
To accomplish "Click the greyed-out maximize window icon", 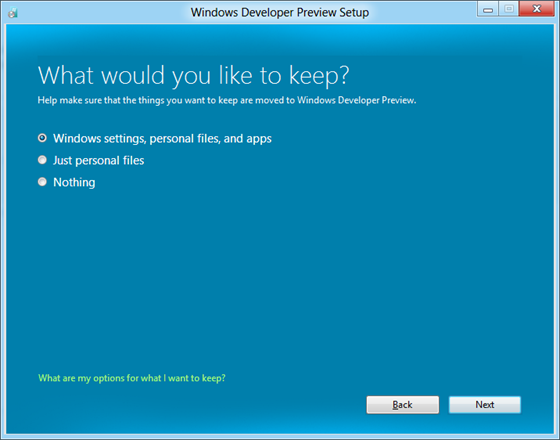I will 509,9.
